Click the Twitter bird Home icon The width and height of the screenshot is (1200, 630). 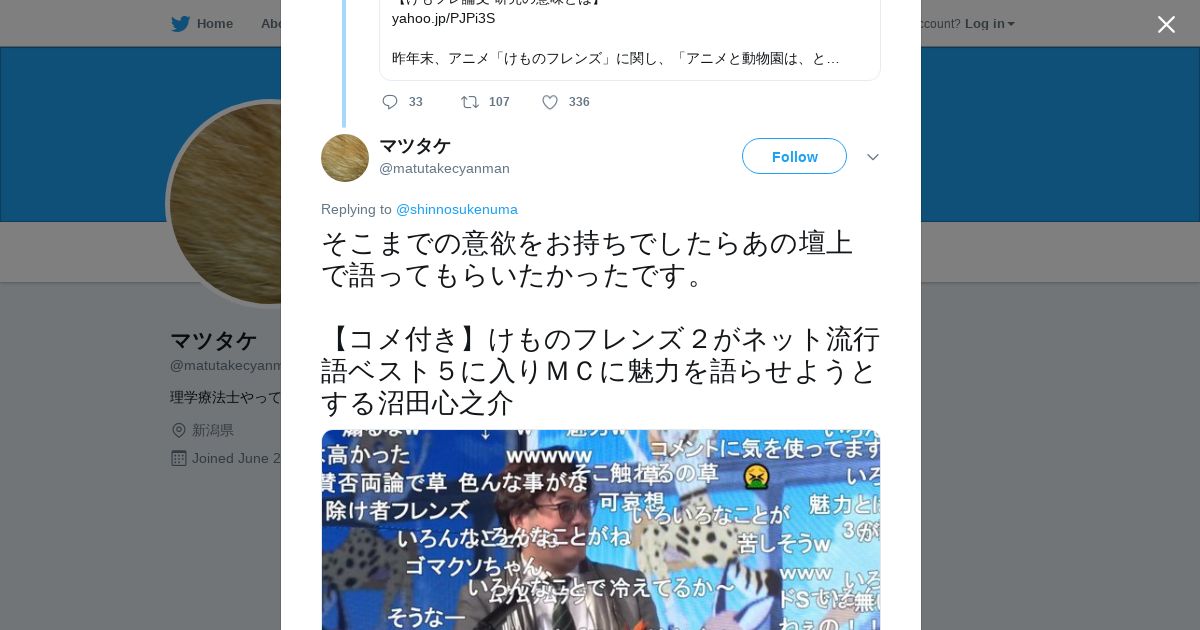point(180,24)
